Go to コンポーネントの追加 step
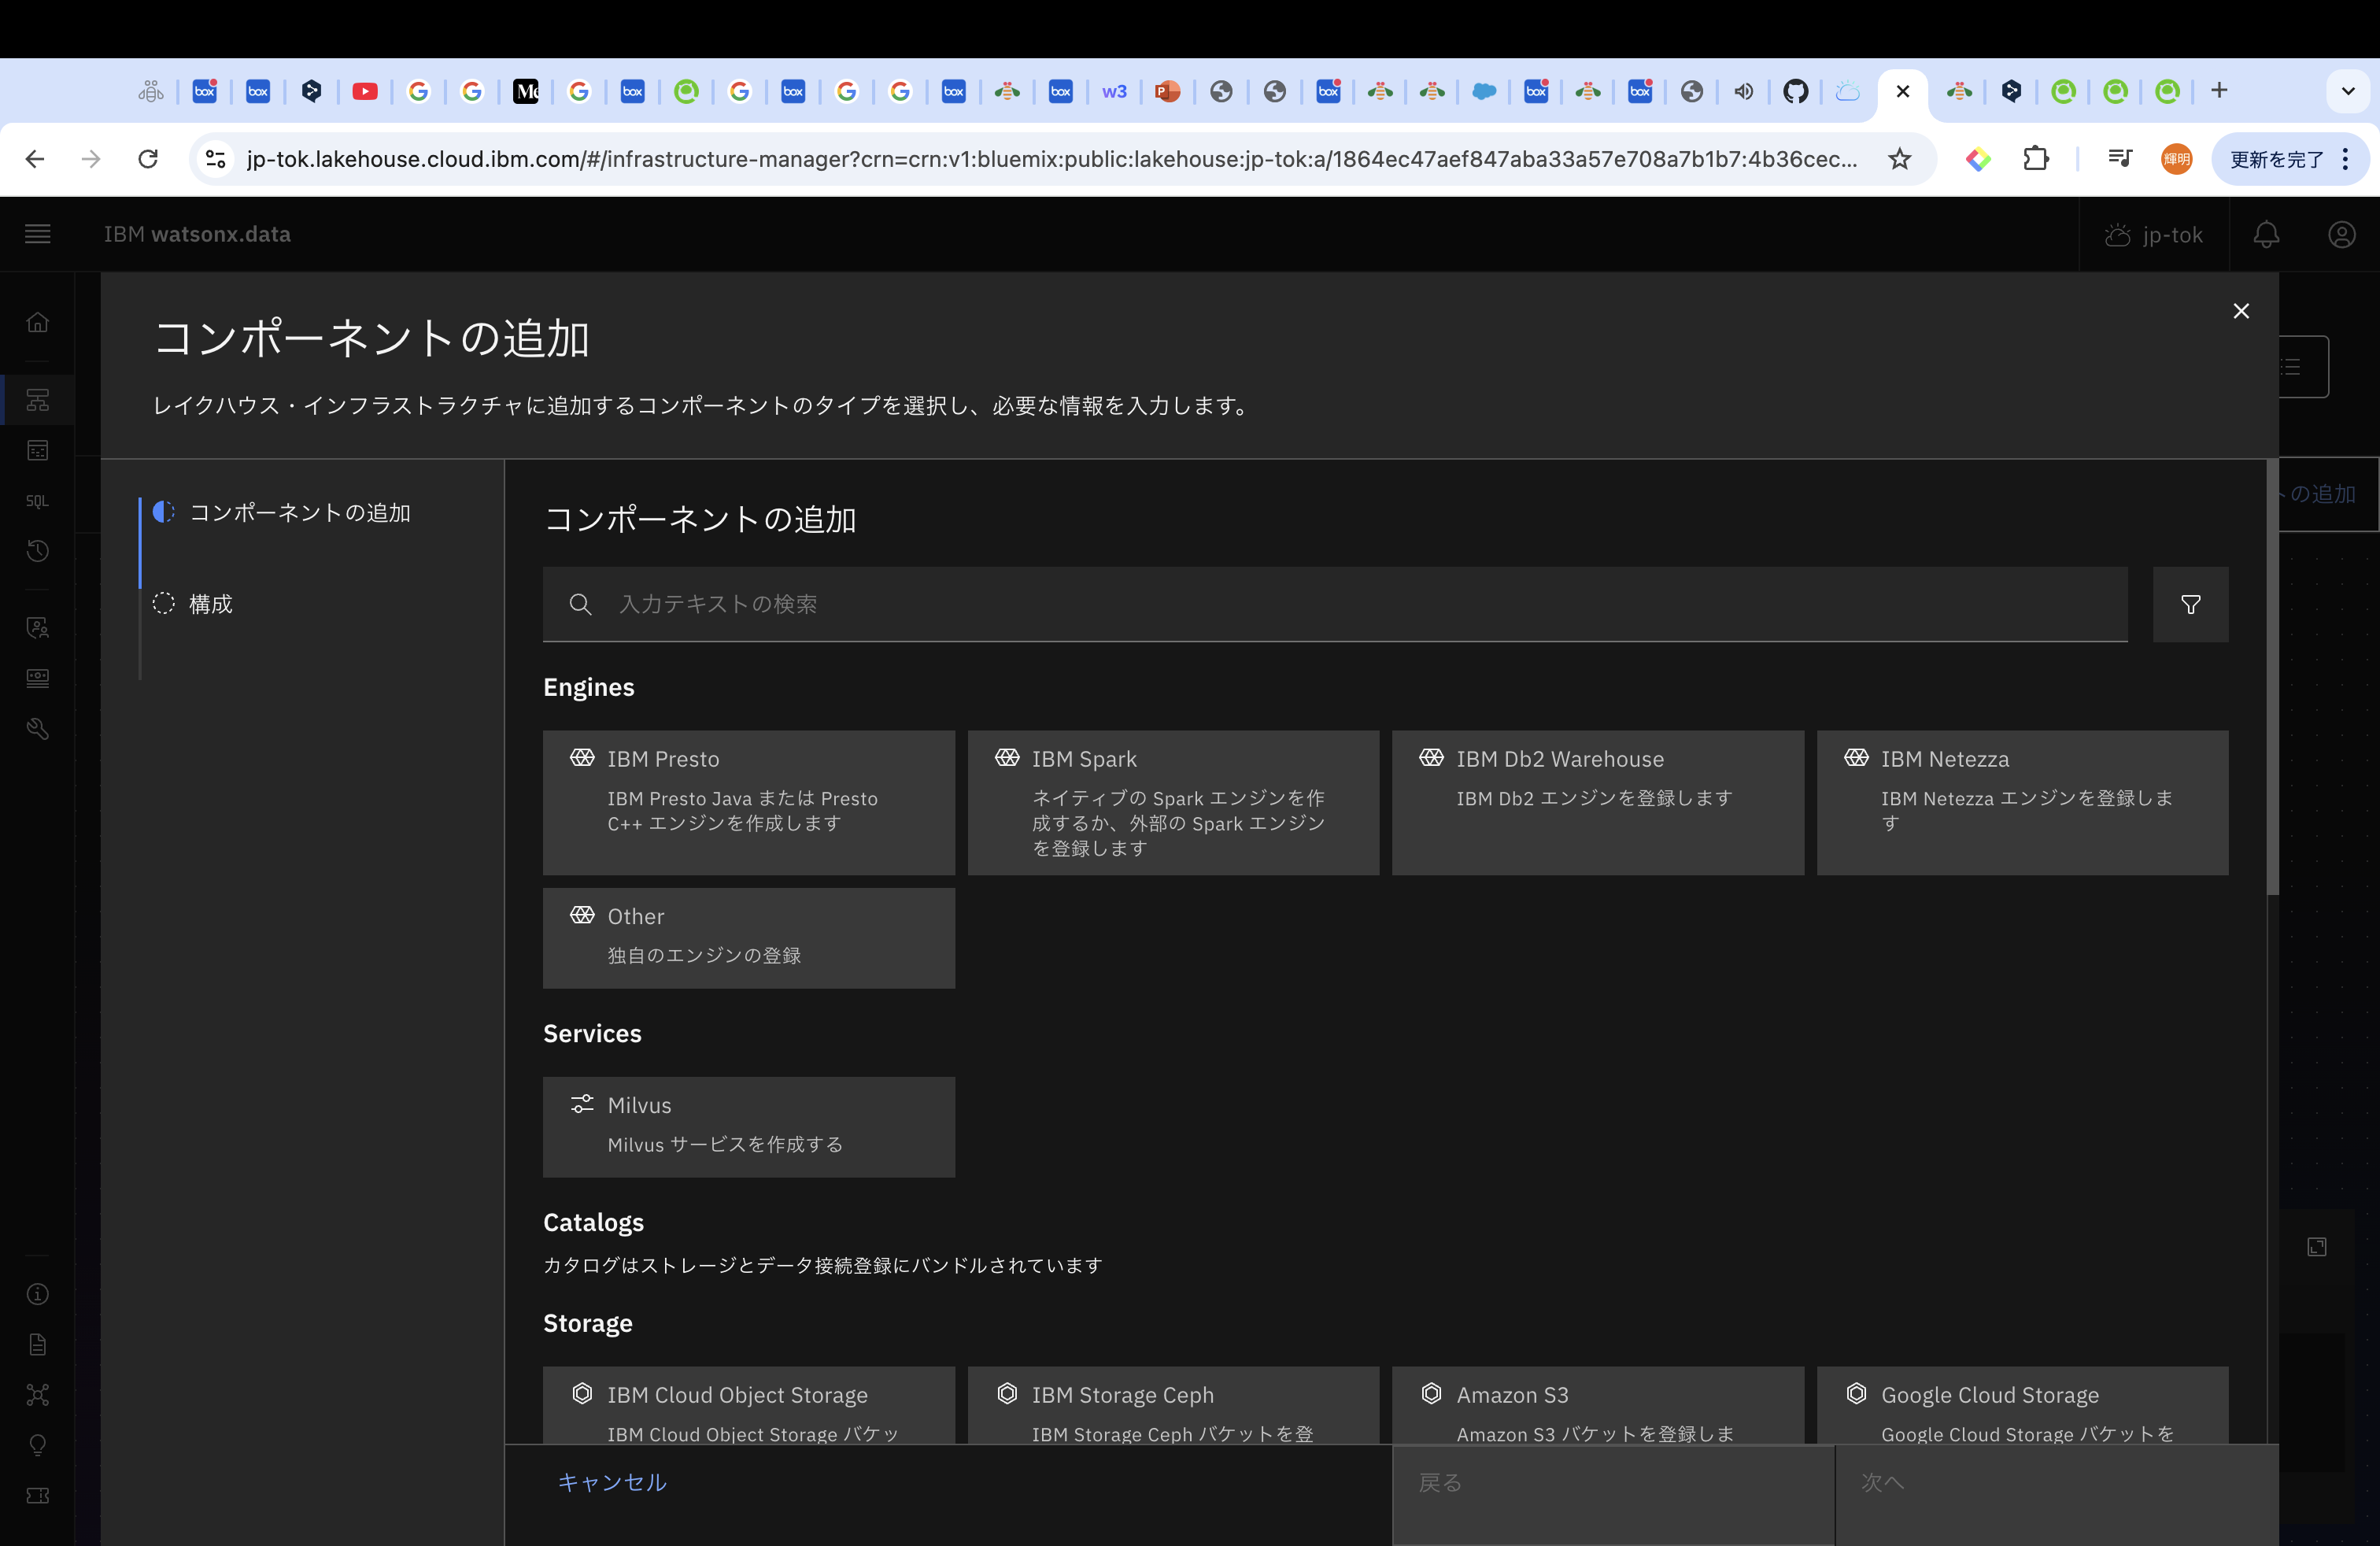 299,513
